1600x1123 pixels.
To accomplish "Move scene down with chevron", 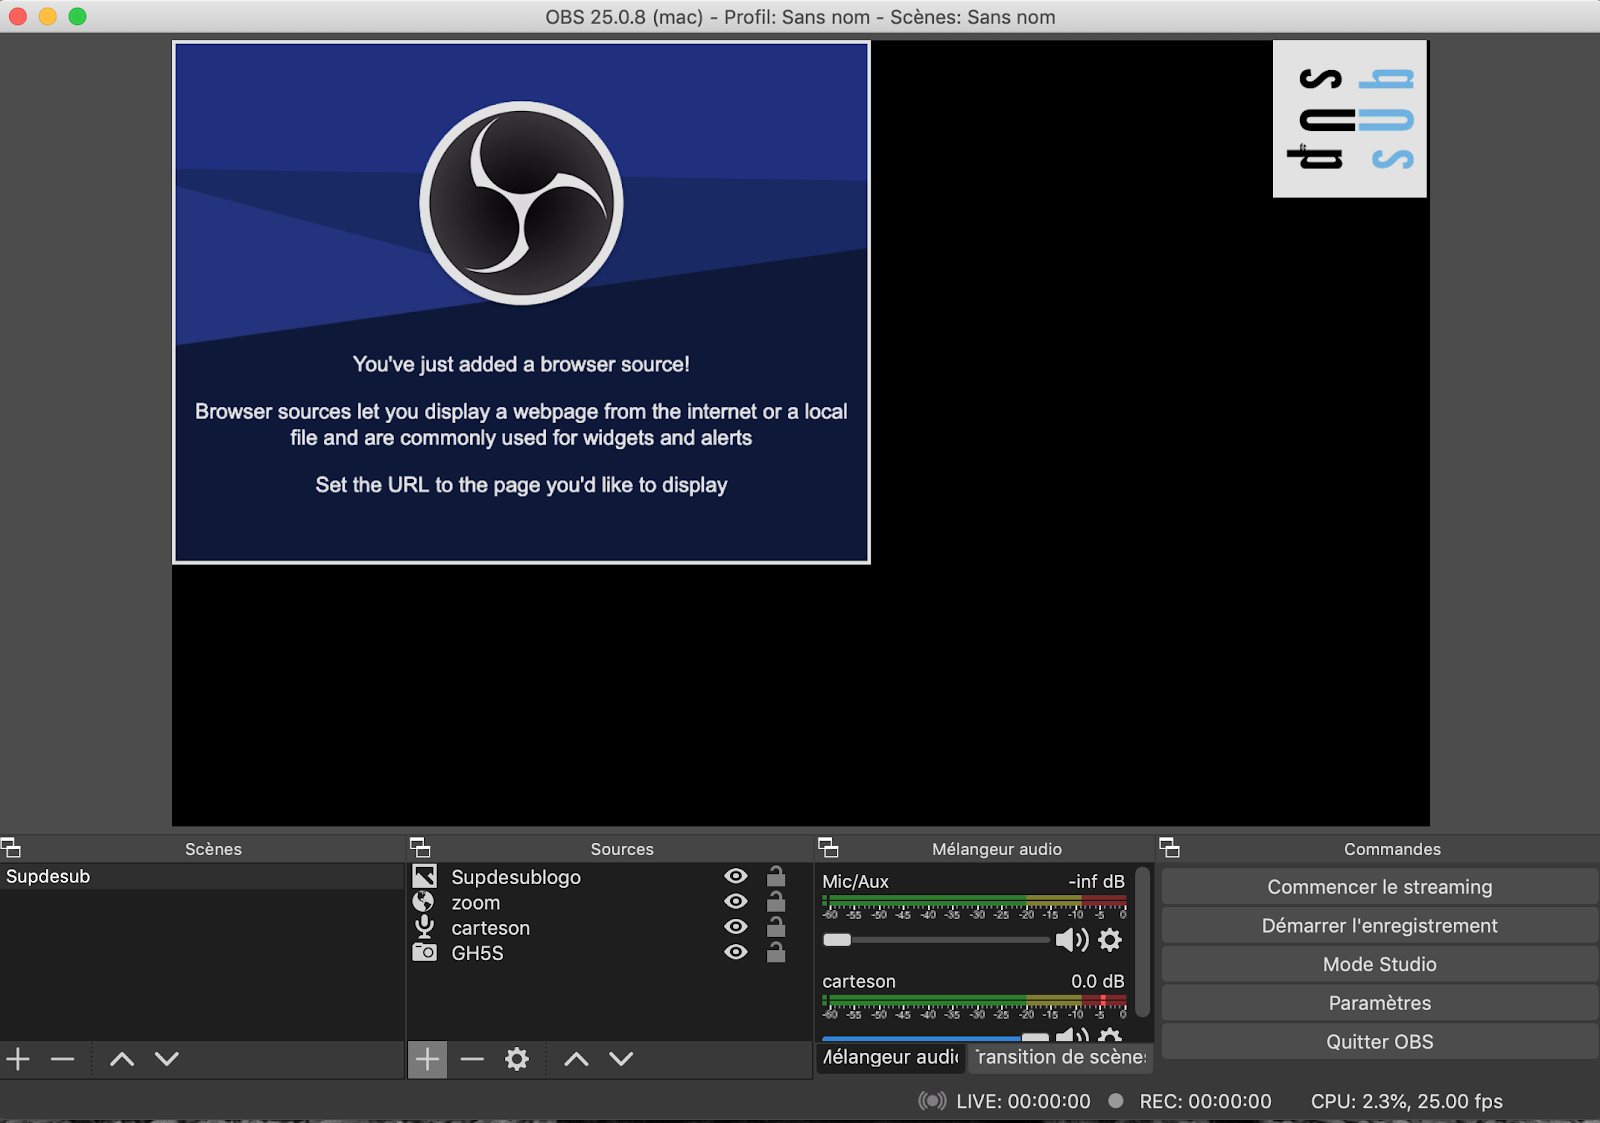I will [x=167, y=1059].
